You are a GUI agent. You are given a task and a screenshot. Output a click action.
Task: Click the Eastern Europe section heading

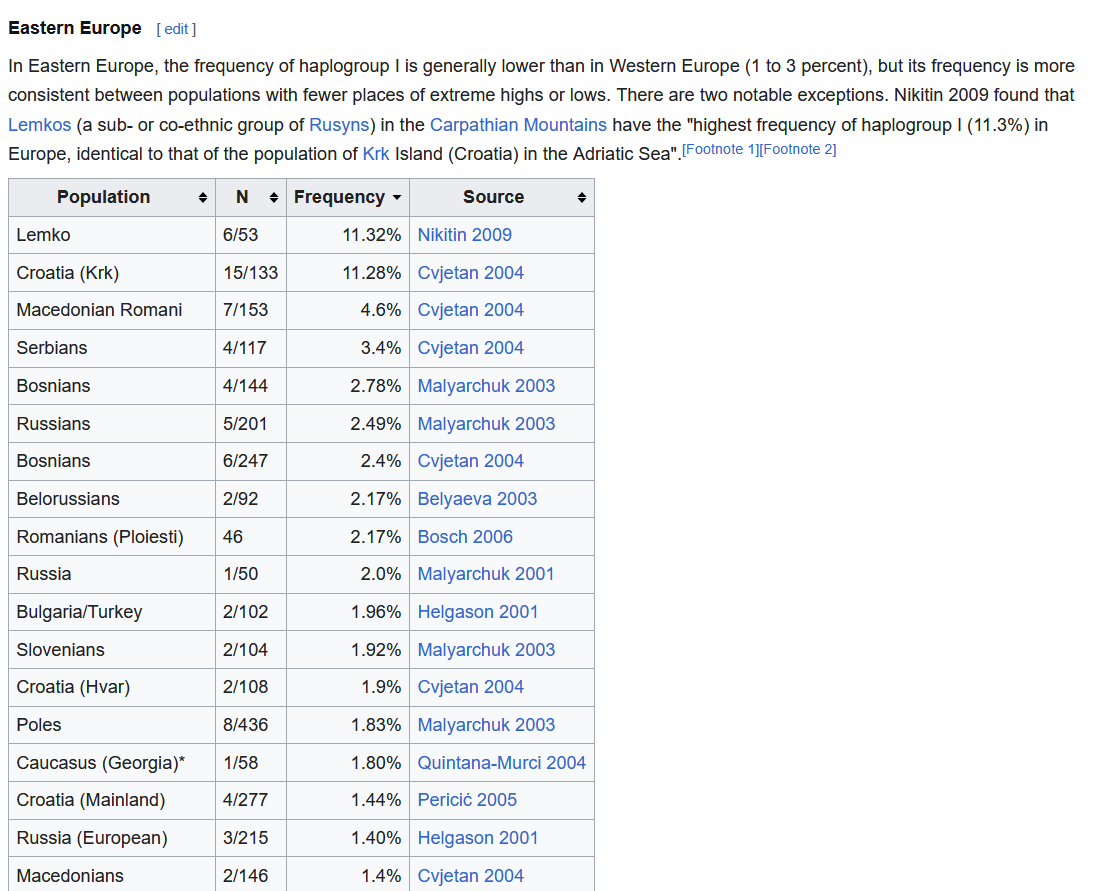pyautogui.click(x=75, y=28)
